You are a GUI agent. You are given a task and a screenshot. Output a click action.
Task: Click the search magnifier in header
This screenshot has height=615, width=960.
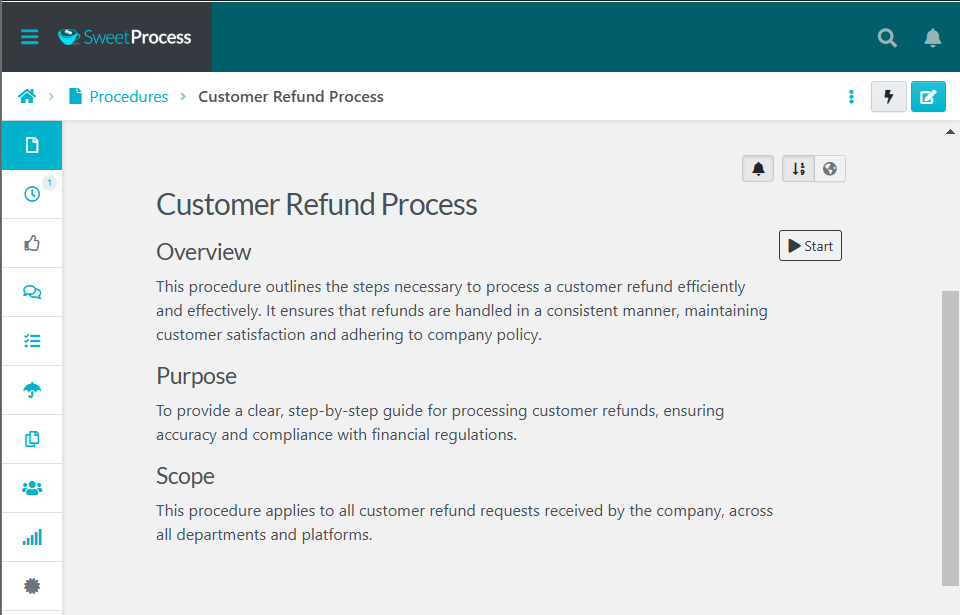[887, 37]
